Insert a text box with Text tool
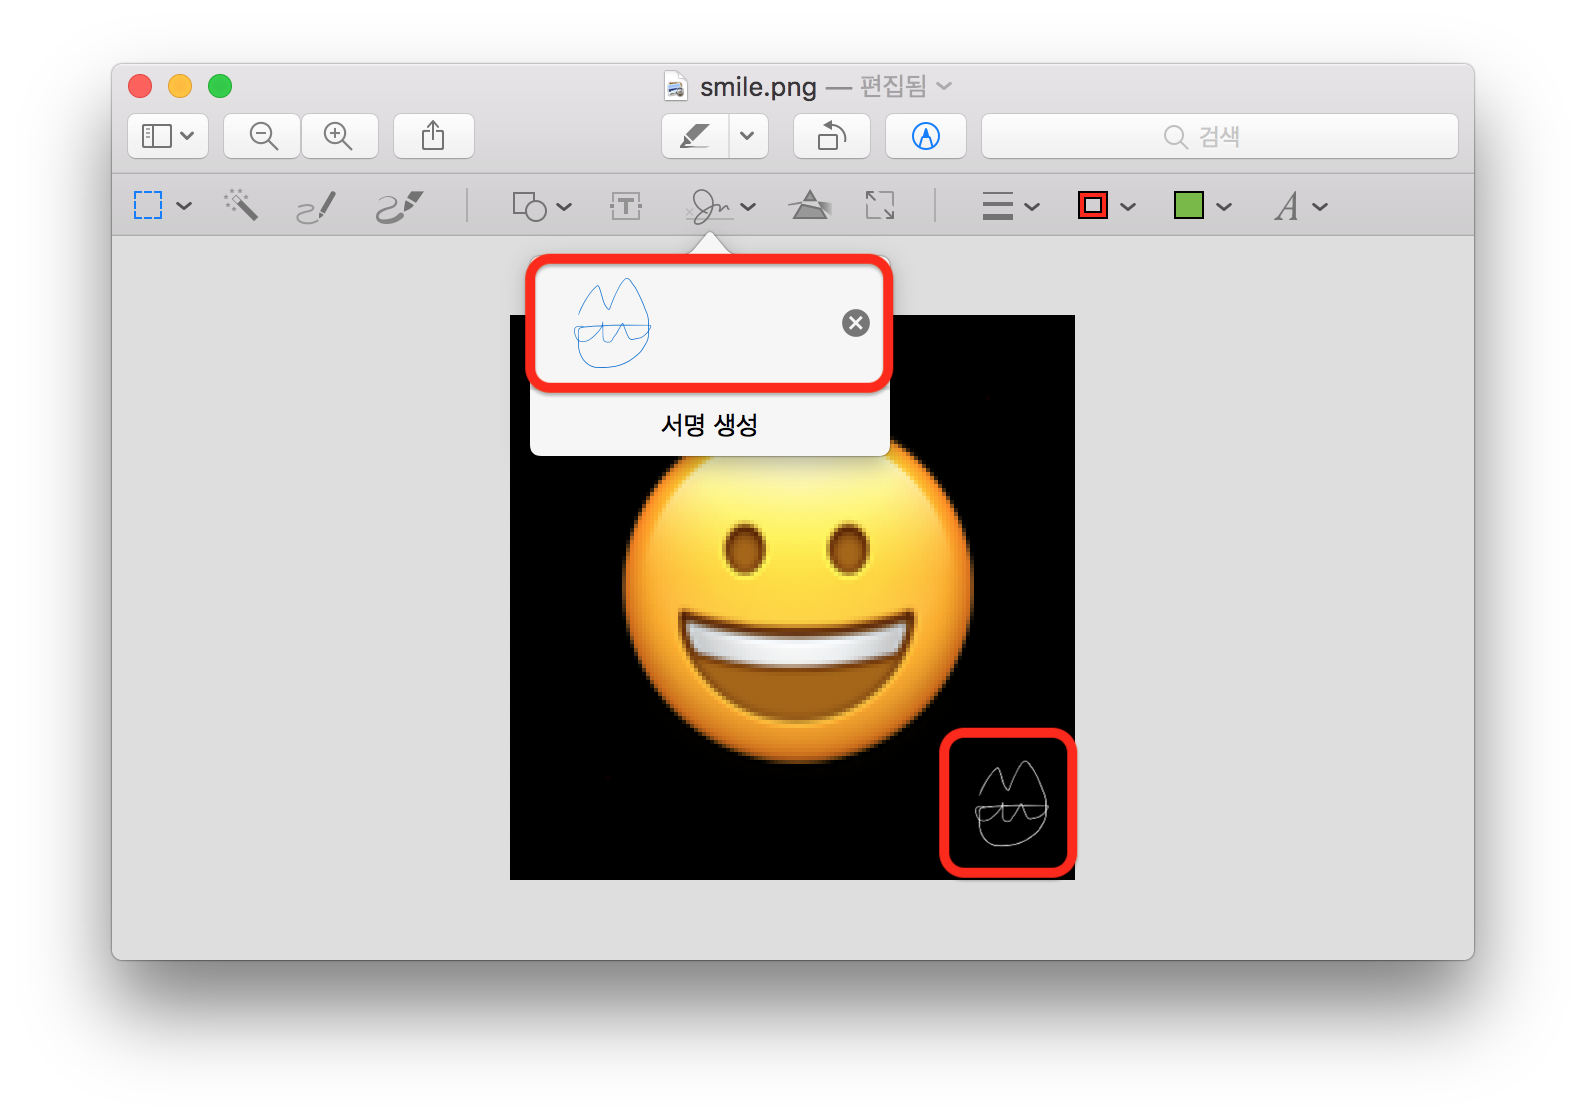1586x1120 pixels. 626,207
